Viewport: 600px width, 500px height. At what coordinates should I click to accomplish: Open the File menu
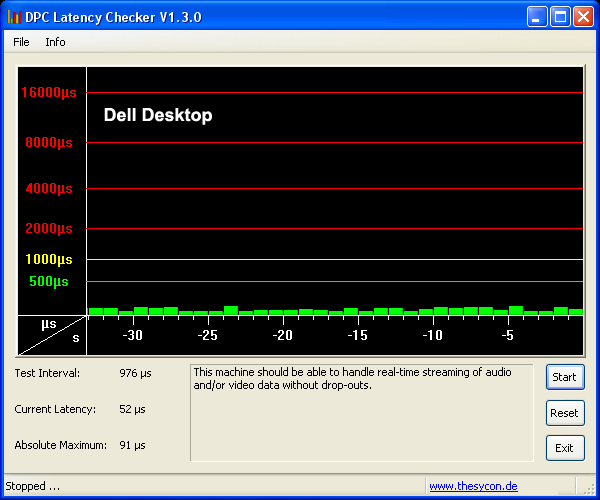coord(21,42)
